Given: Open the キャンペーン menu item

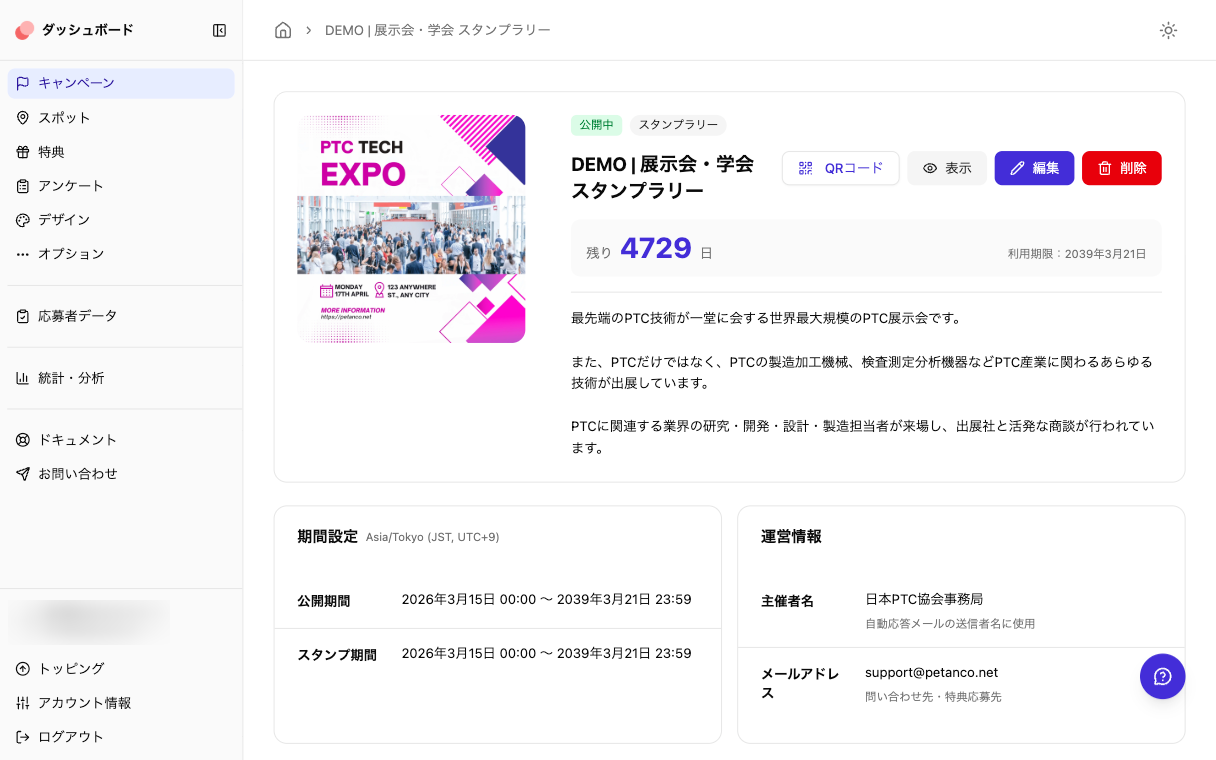Looking at the screenshot, I should [121, 83].
